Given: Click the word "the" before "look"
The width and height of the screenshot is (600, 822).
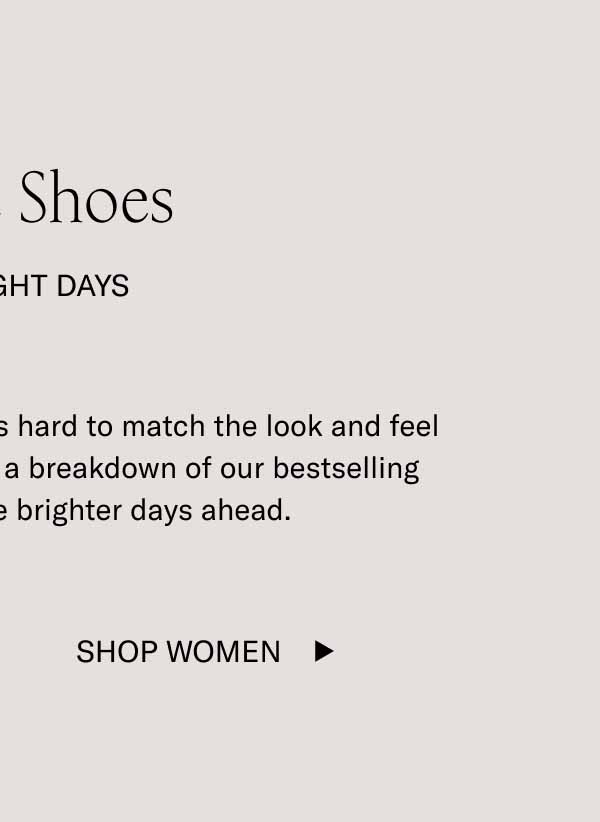Looking at the screenshot, I should 236,427.
